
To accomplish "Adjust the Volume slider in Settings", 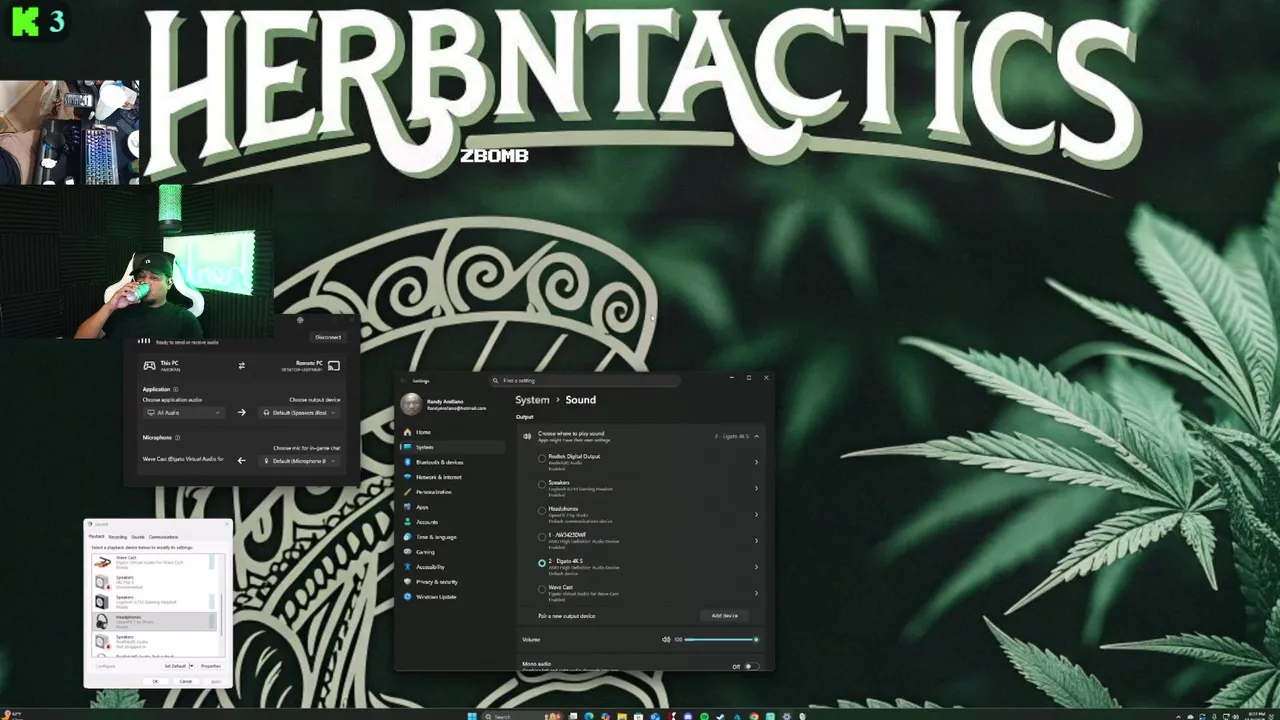I will coord(721,639).
